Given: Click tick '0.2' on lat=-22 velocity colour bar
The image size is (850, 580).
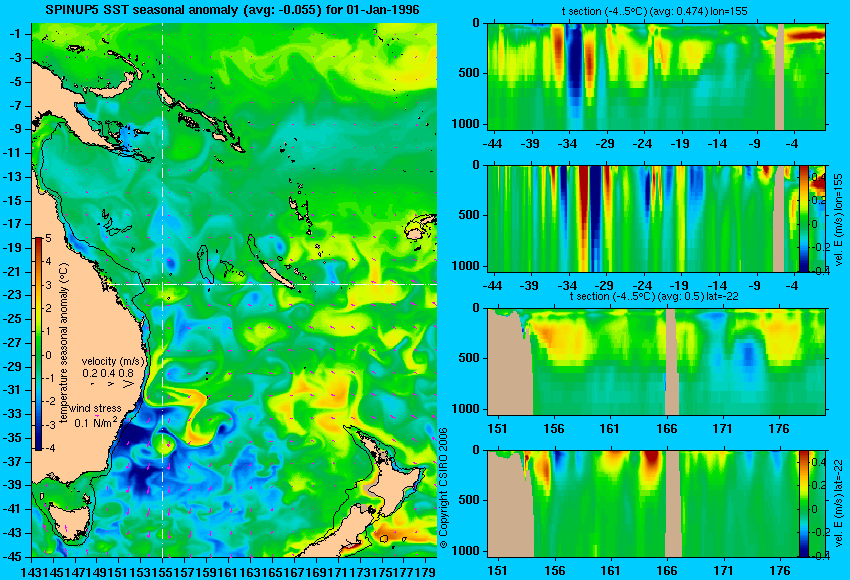Looking at the screenshot, I should (x=817, y=486).
